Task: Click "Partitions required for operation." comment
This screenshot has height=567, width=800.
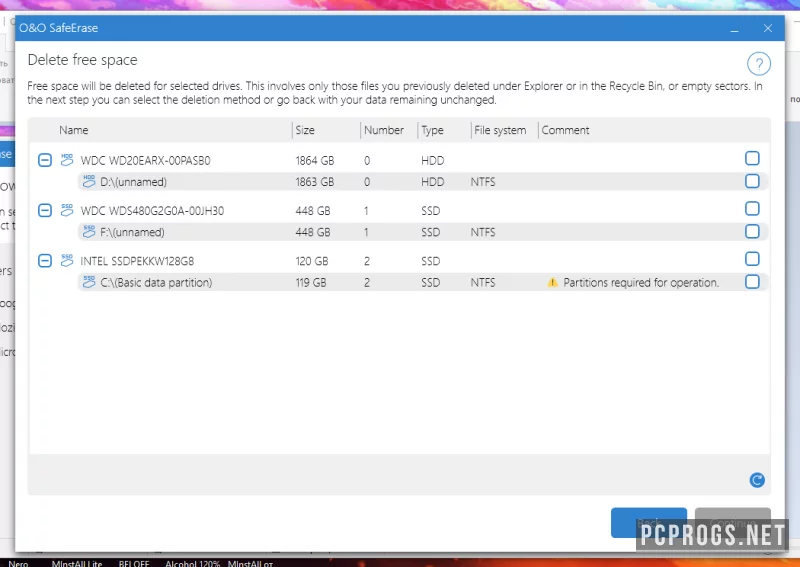Action: click(x=641, y=283)
